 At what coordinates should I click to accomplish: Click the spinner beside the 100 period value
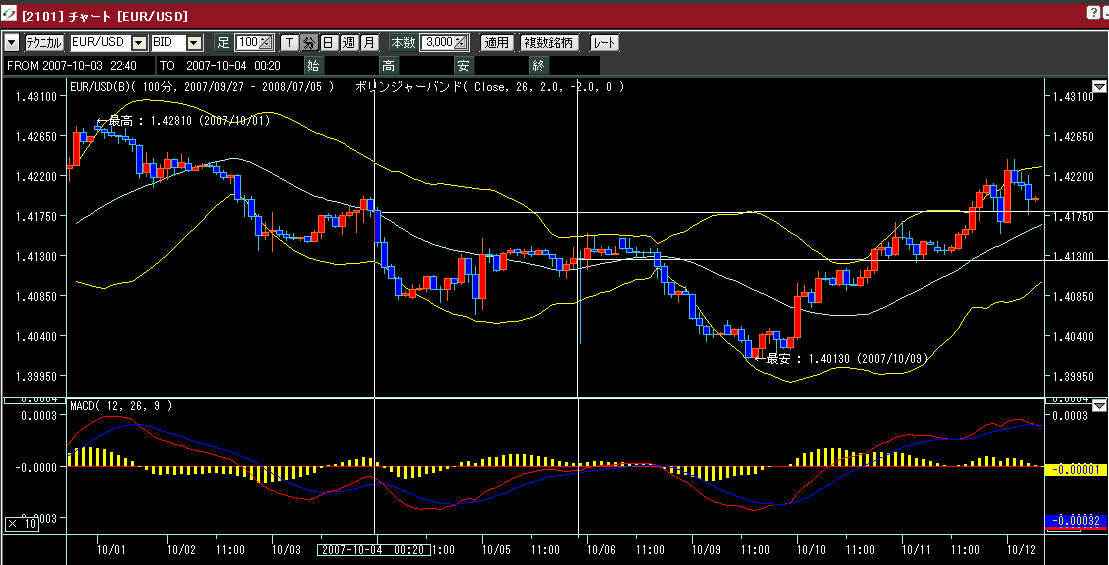pyautogui.click(x=266, y=43)
